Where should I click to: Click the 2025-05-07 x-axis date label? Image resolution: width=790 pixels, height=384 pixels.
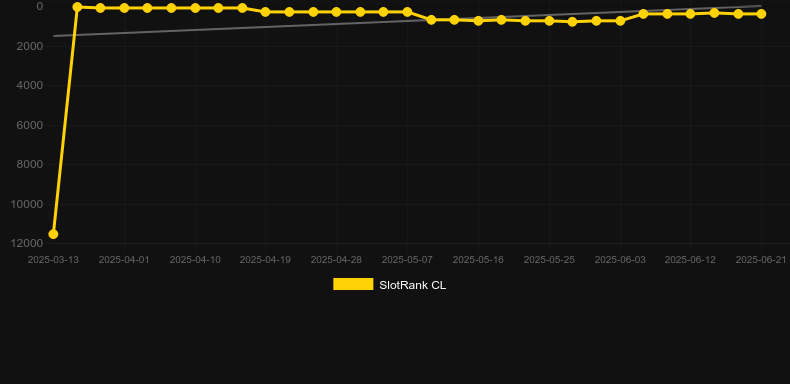coord(407,260)
